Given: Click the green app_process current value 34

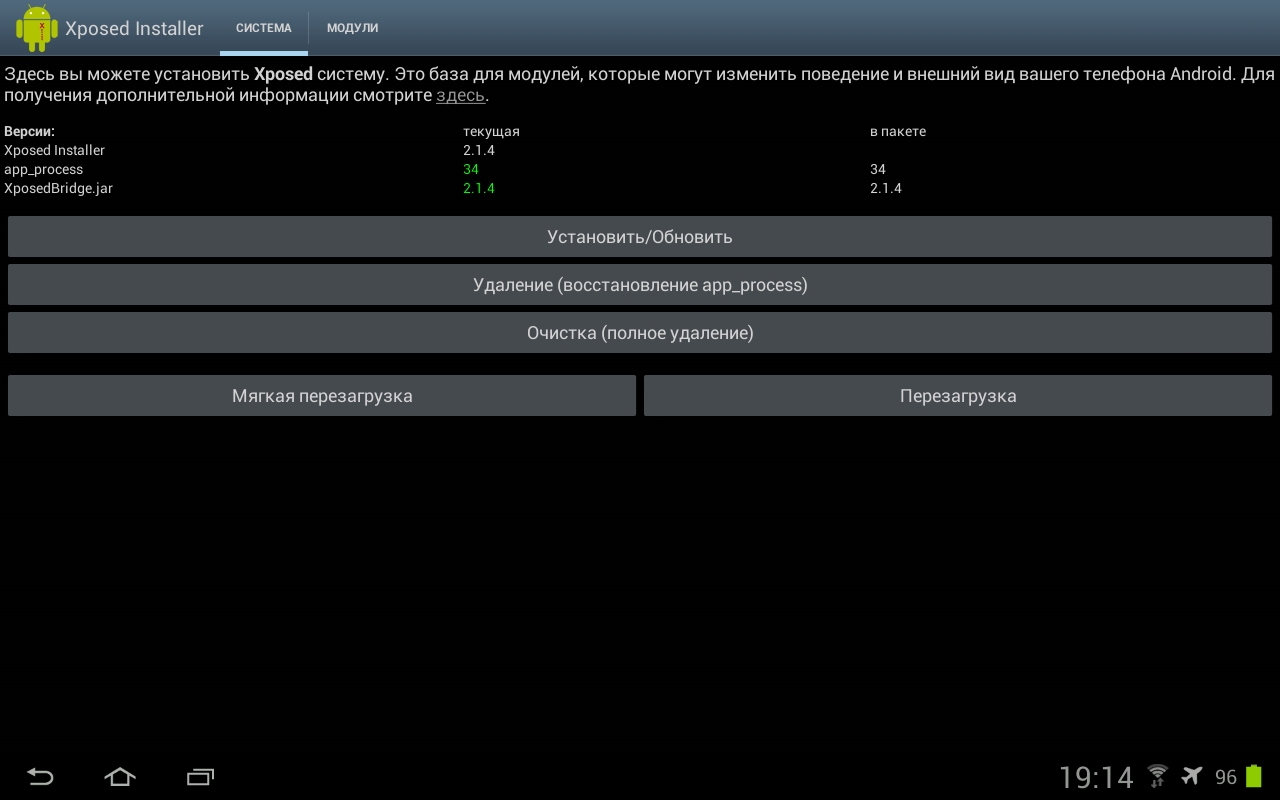Looking at the screenshot, I should pyautogui.click(x=471, y=169).
